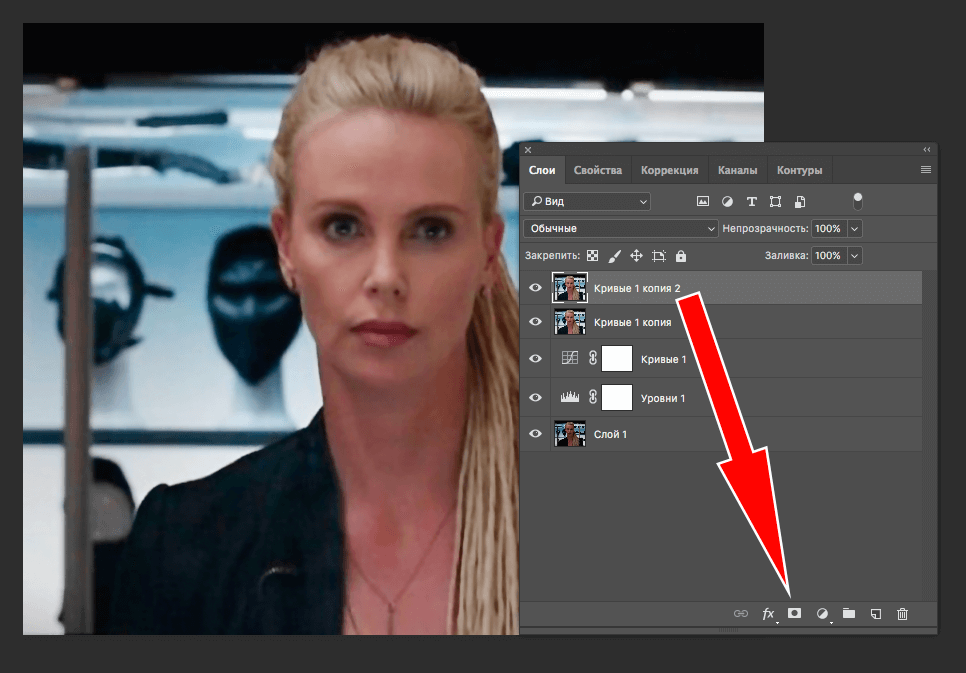Open the Свойства tab
This screenshot has height=673, width=966.
pyautogui.click(x=598, y=170)
